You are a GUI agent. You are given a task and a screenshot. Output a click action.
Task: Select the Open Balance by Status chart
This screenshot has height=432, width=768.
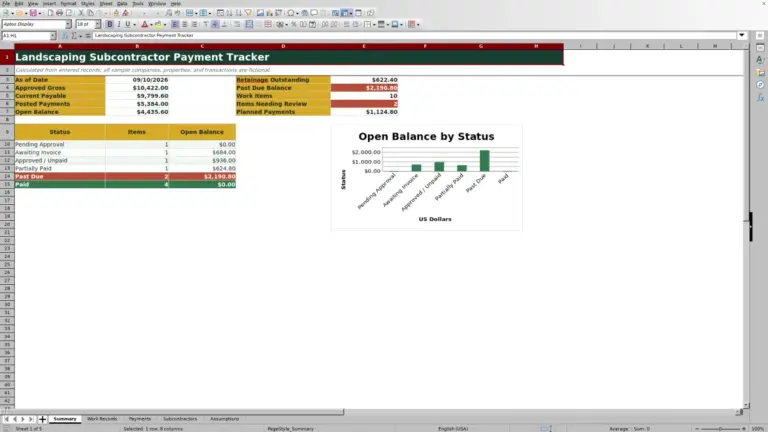(426, 177)
